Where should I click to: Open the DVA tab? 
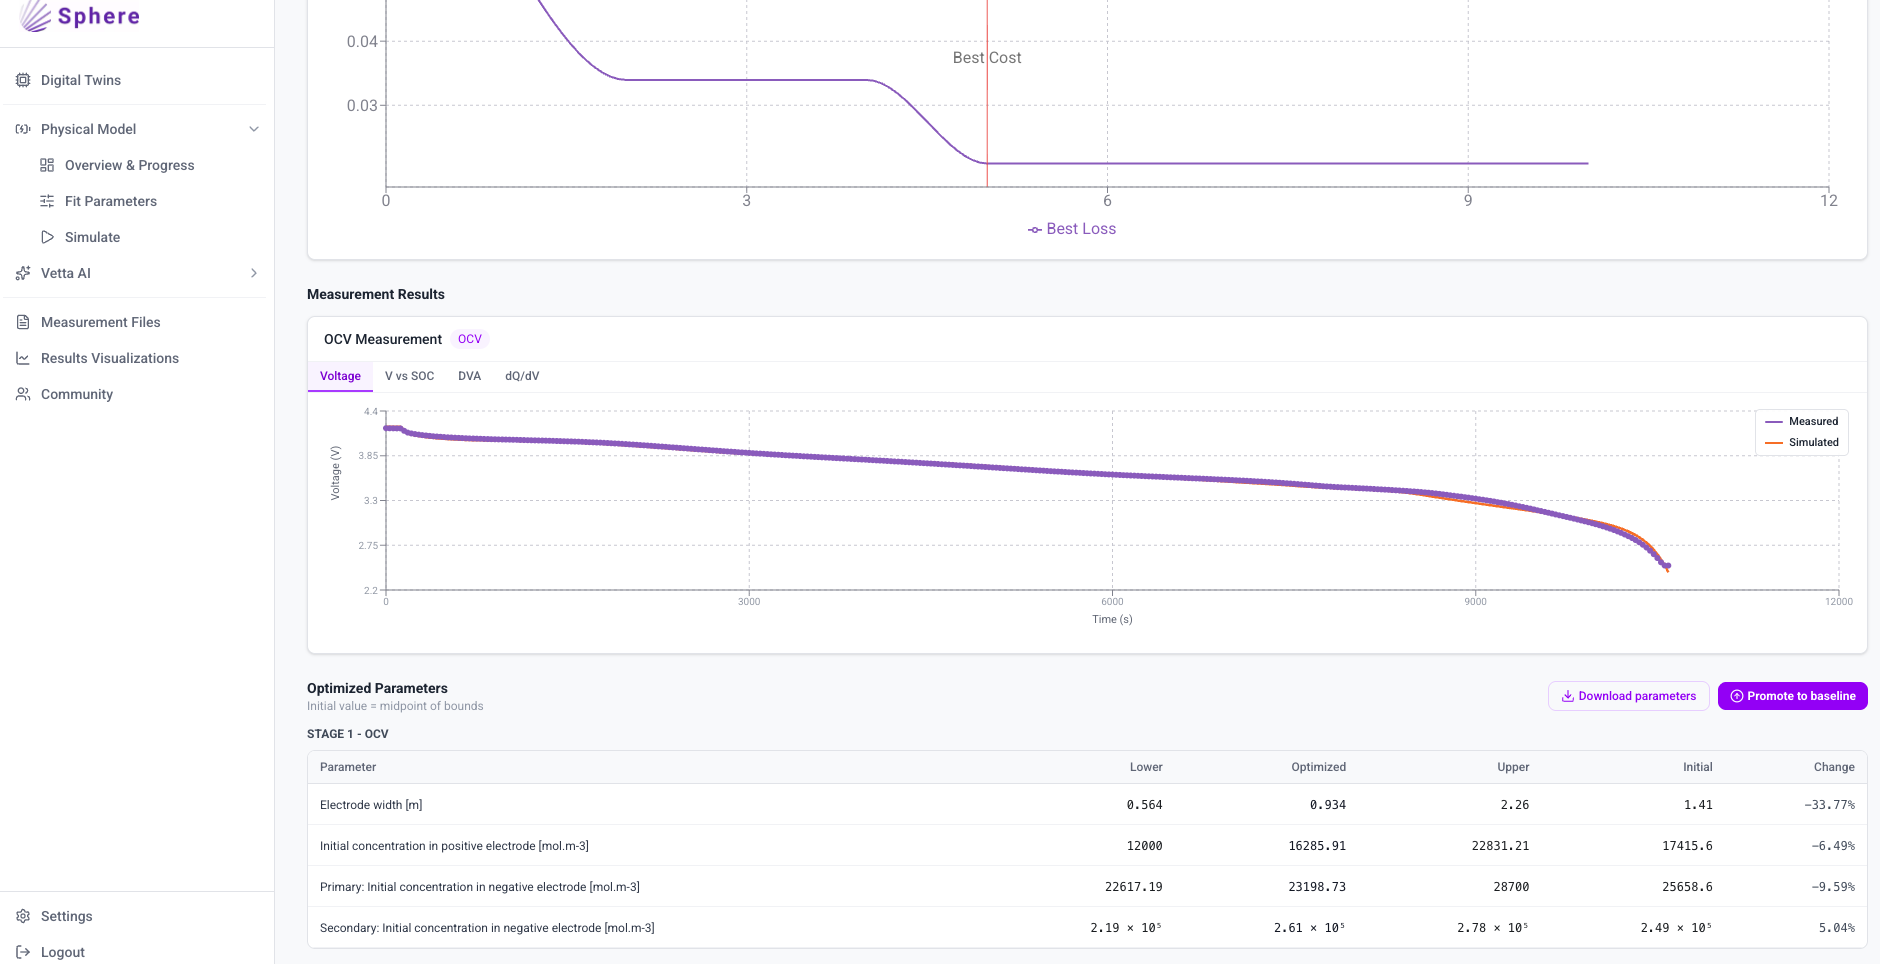point(469,376)
